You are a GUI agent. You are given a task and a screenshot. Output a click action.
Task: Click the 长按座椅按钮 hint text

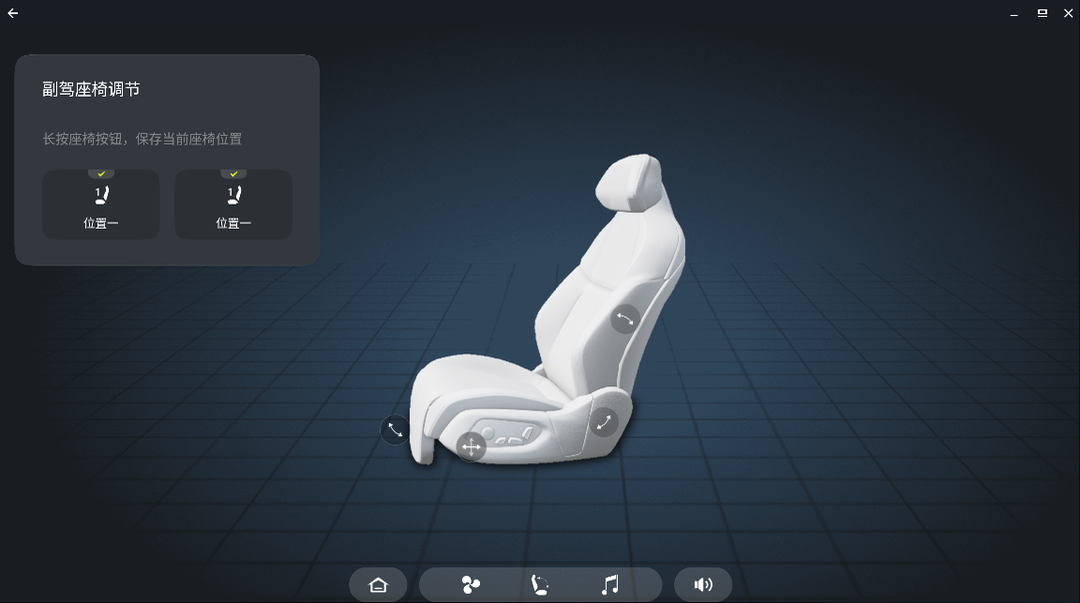pos(142,139)
